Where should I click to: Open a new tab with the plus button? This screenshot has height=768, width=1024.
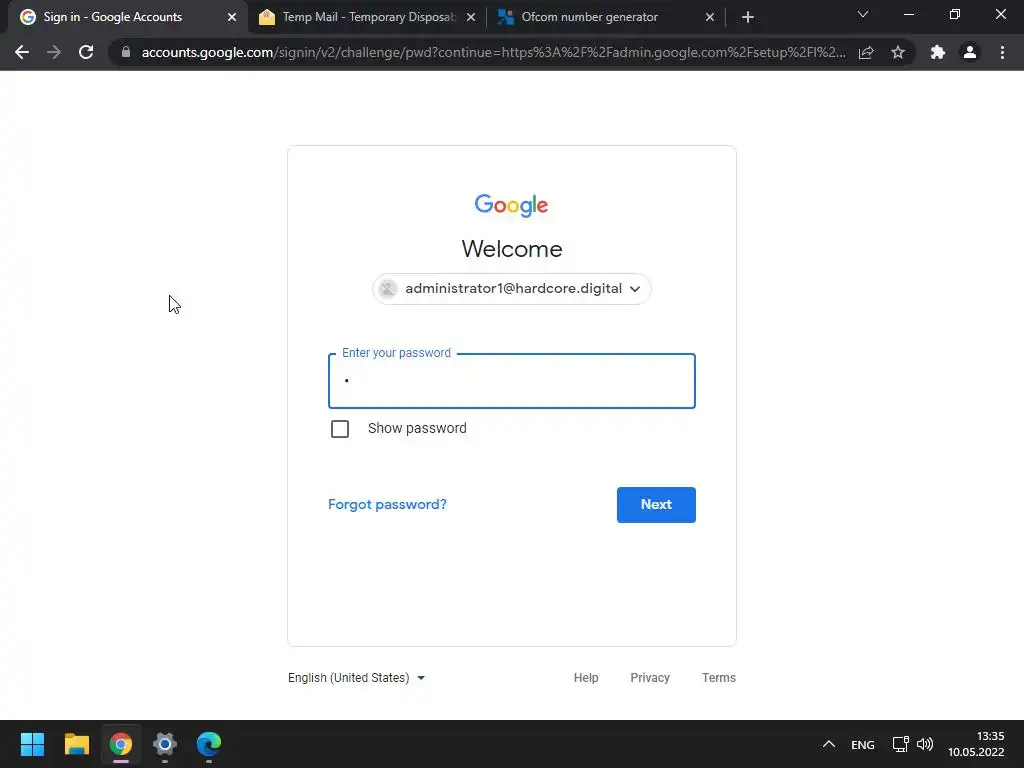pyautogui.click(x=748, y=17)
